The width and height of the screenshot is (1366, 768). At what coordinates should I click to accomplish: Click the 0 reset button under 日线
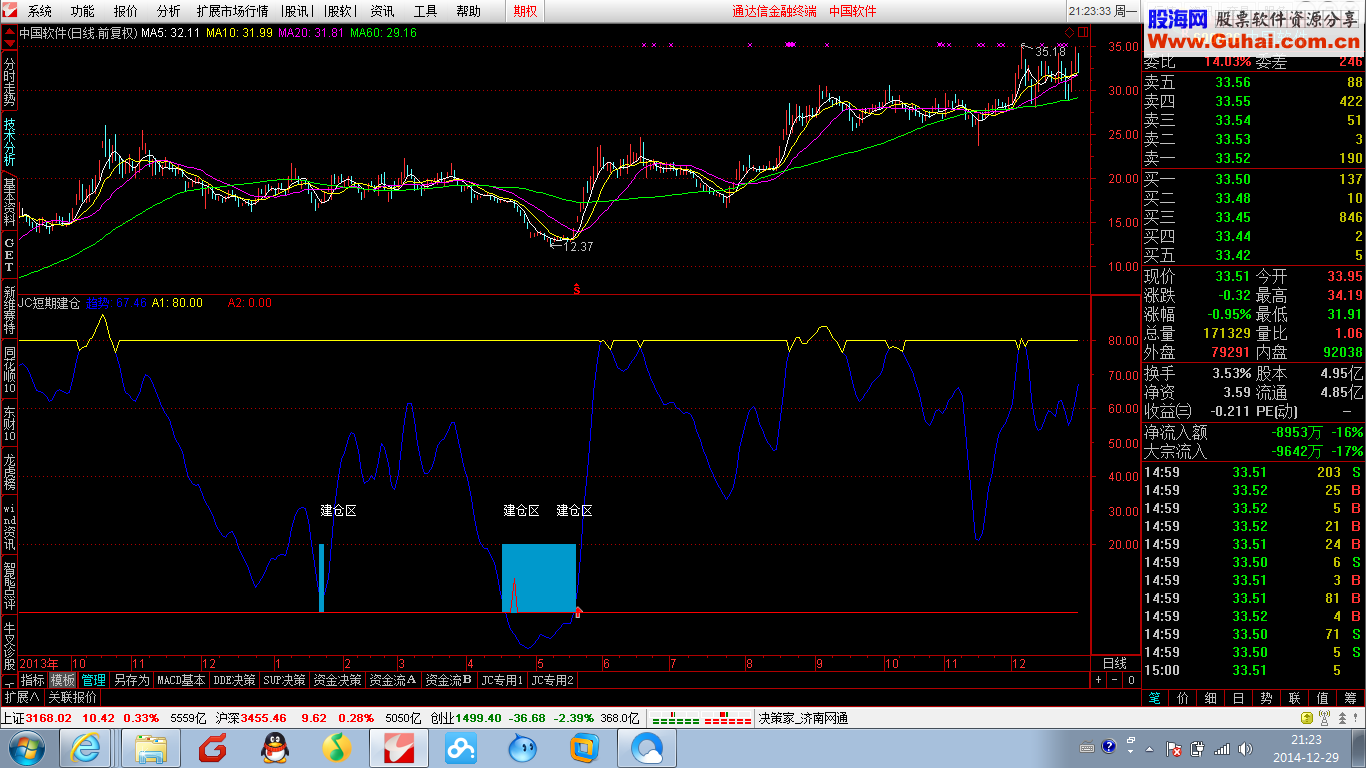[x=1131, y=680]
